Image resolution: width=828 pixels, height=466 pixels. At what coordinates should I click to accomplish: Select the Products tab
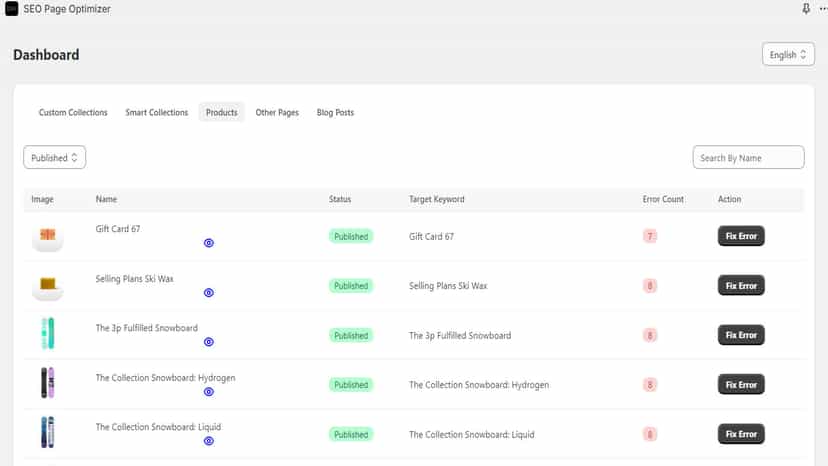coord(222,113)
